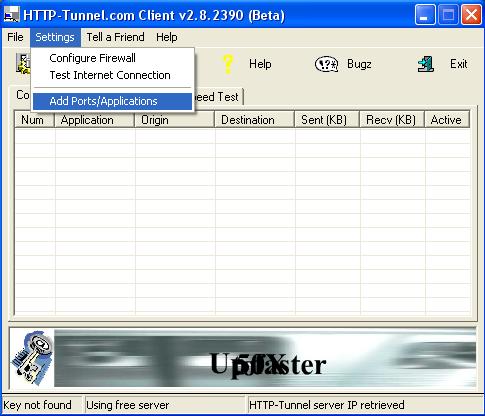Click the Active column header

[447, 120]
